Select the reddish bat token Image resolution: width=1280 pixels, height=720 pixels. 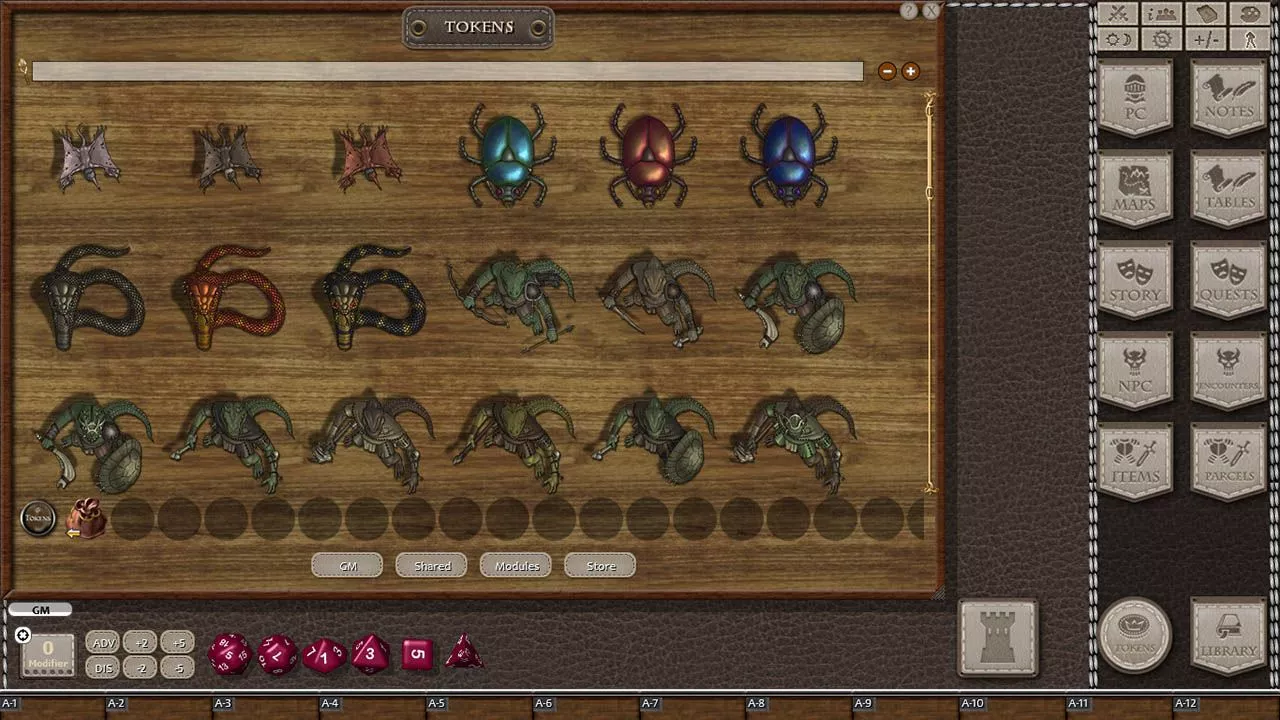(368, 158)
